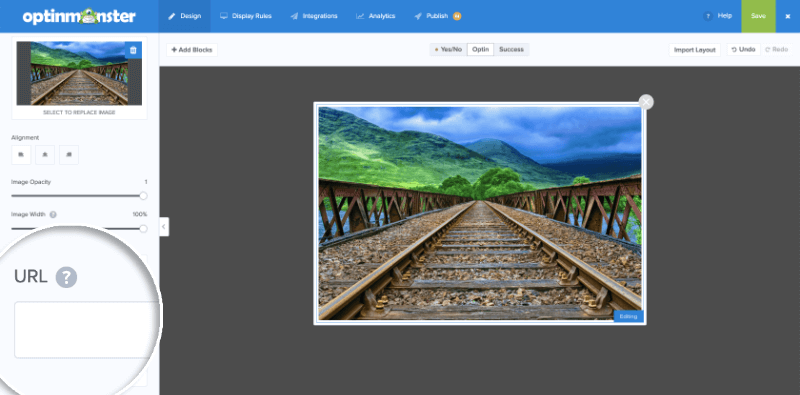Screen dimensions: 800x395
Task: Click the Alignment label
Action: point(25,138)
